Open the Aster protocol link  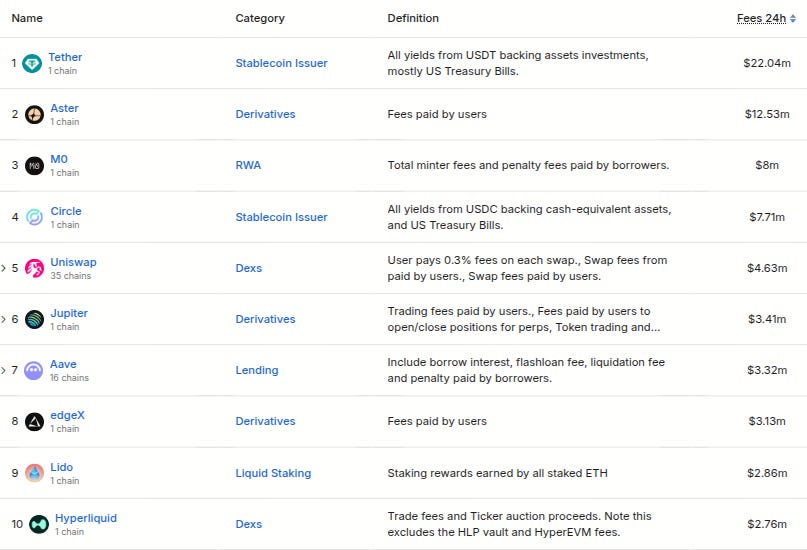click(x=64, y=108)
